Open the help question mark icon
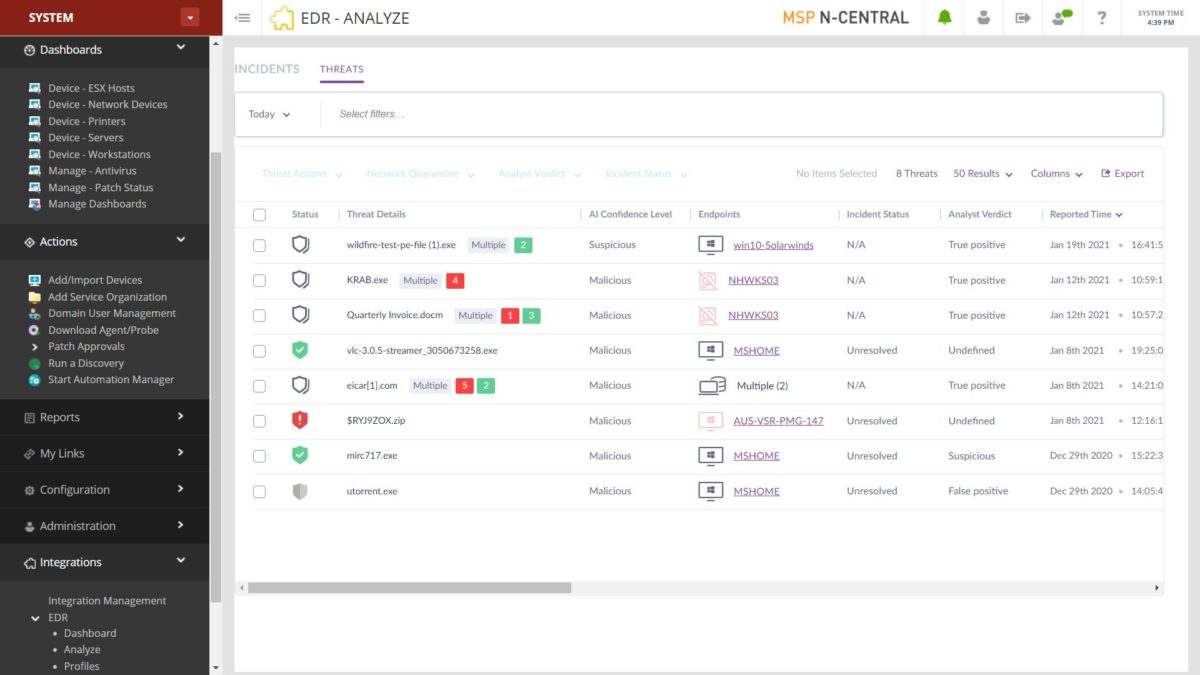The width and height of the screenshot is (1200, 675). point(1102,17)
